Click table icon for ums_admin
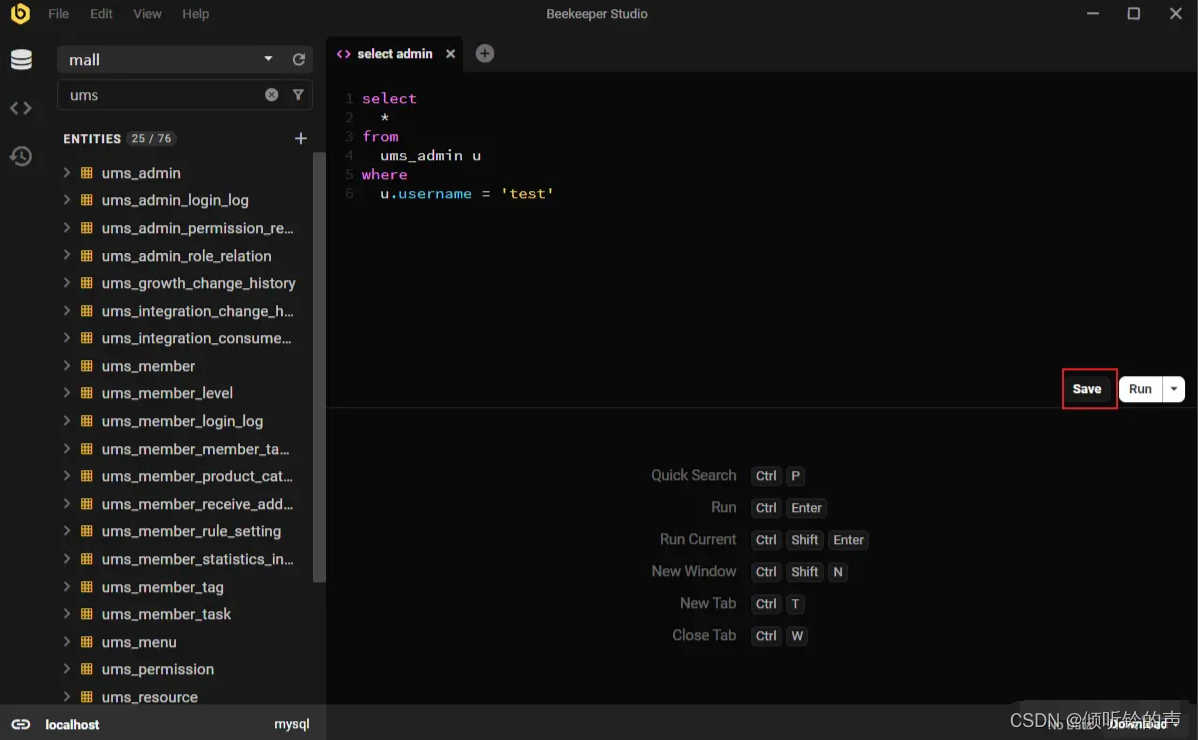Image resolution: width=1198 pixels, height=740 pixels. pos(86,173)
